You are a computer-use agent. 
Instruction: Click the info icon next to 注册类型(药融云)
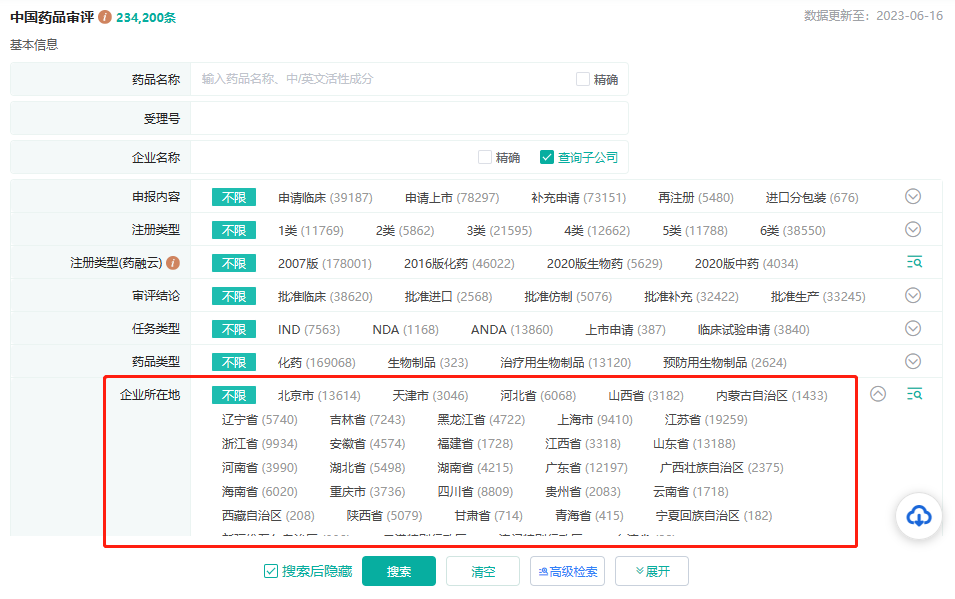173,263
